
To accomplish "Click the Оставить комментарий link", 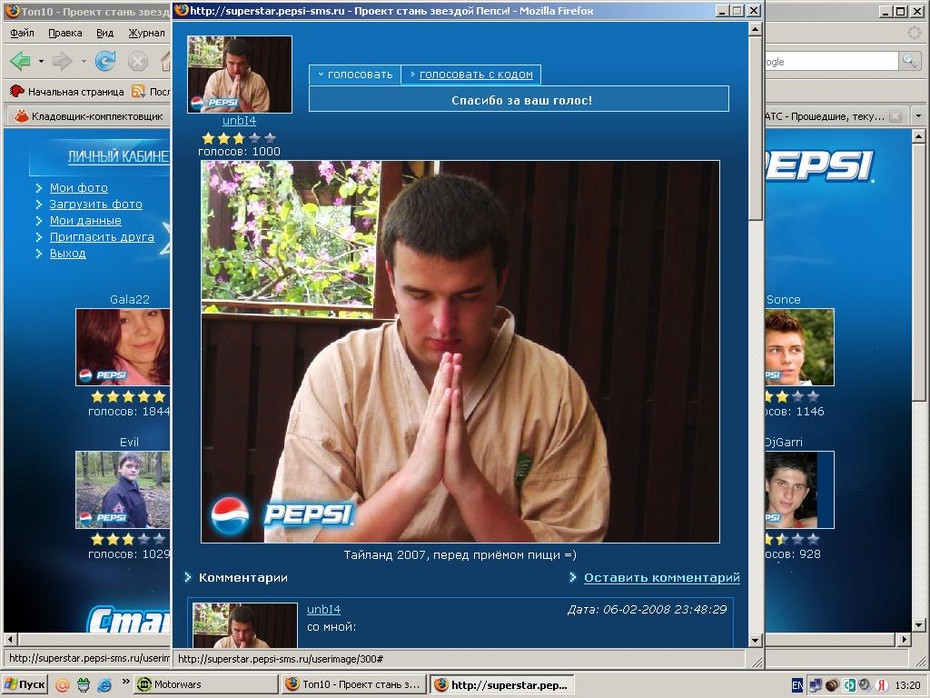I will click(661, 578).
